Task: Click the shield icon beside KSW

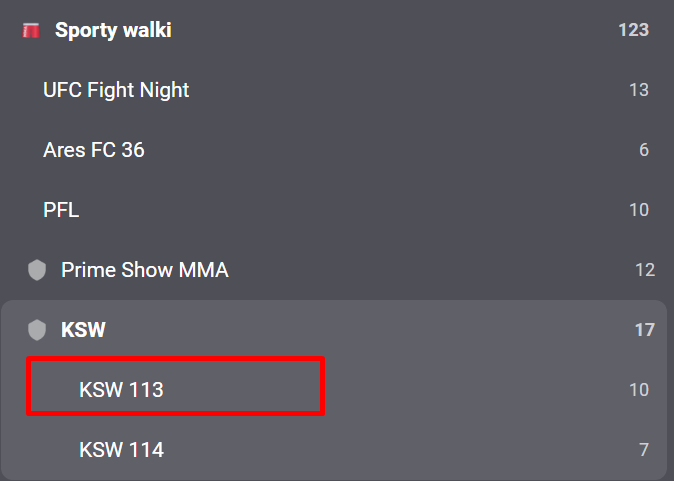Action: click(x=37, y=330)
